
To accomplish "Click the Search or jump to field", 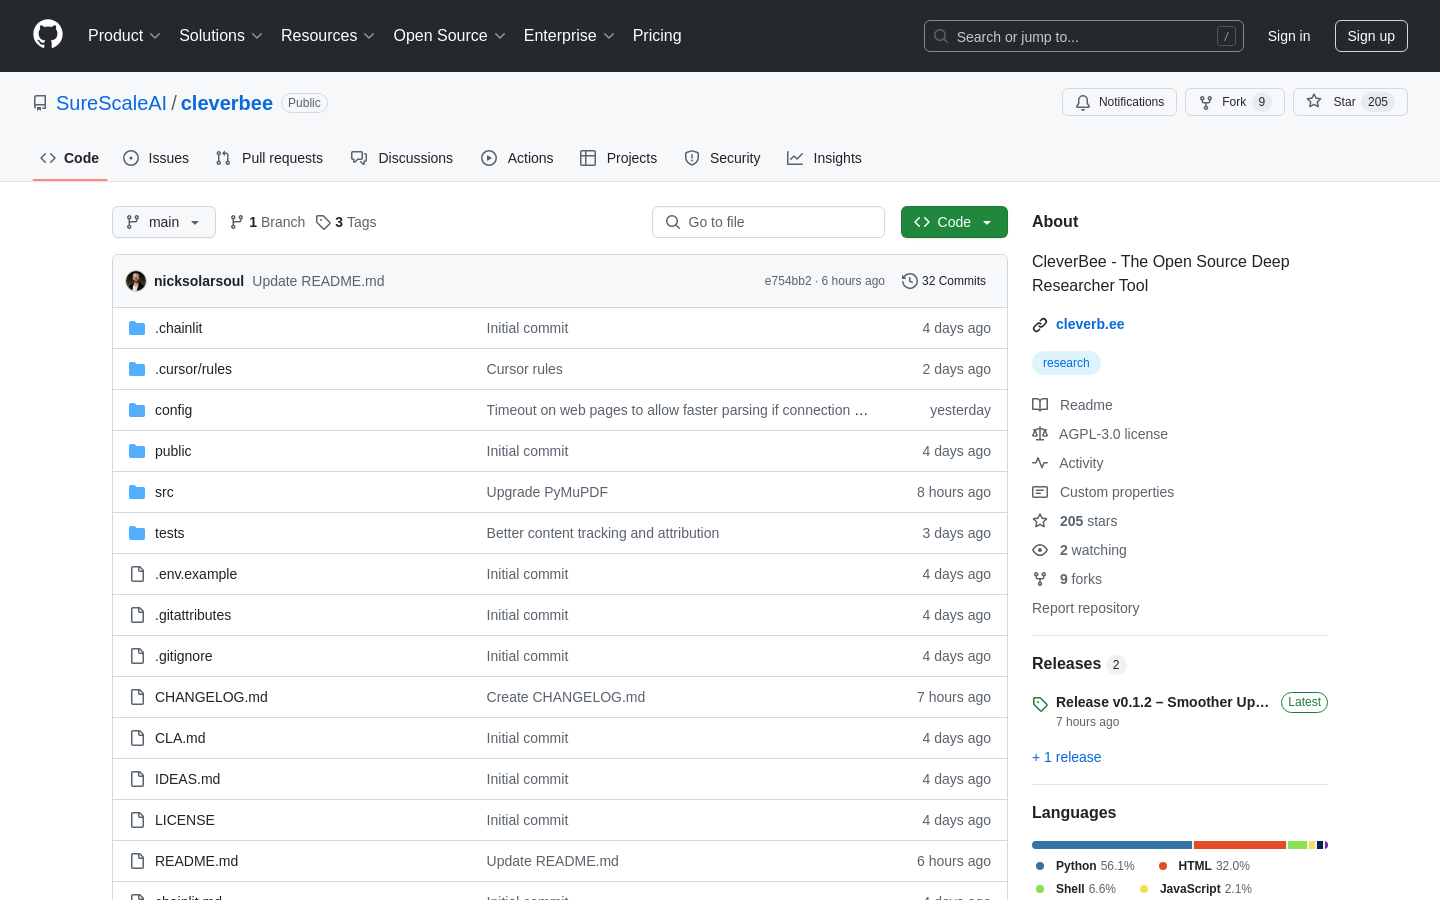I will coord(1084,36).
